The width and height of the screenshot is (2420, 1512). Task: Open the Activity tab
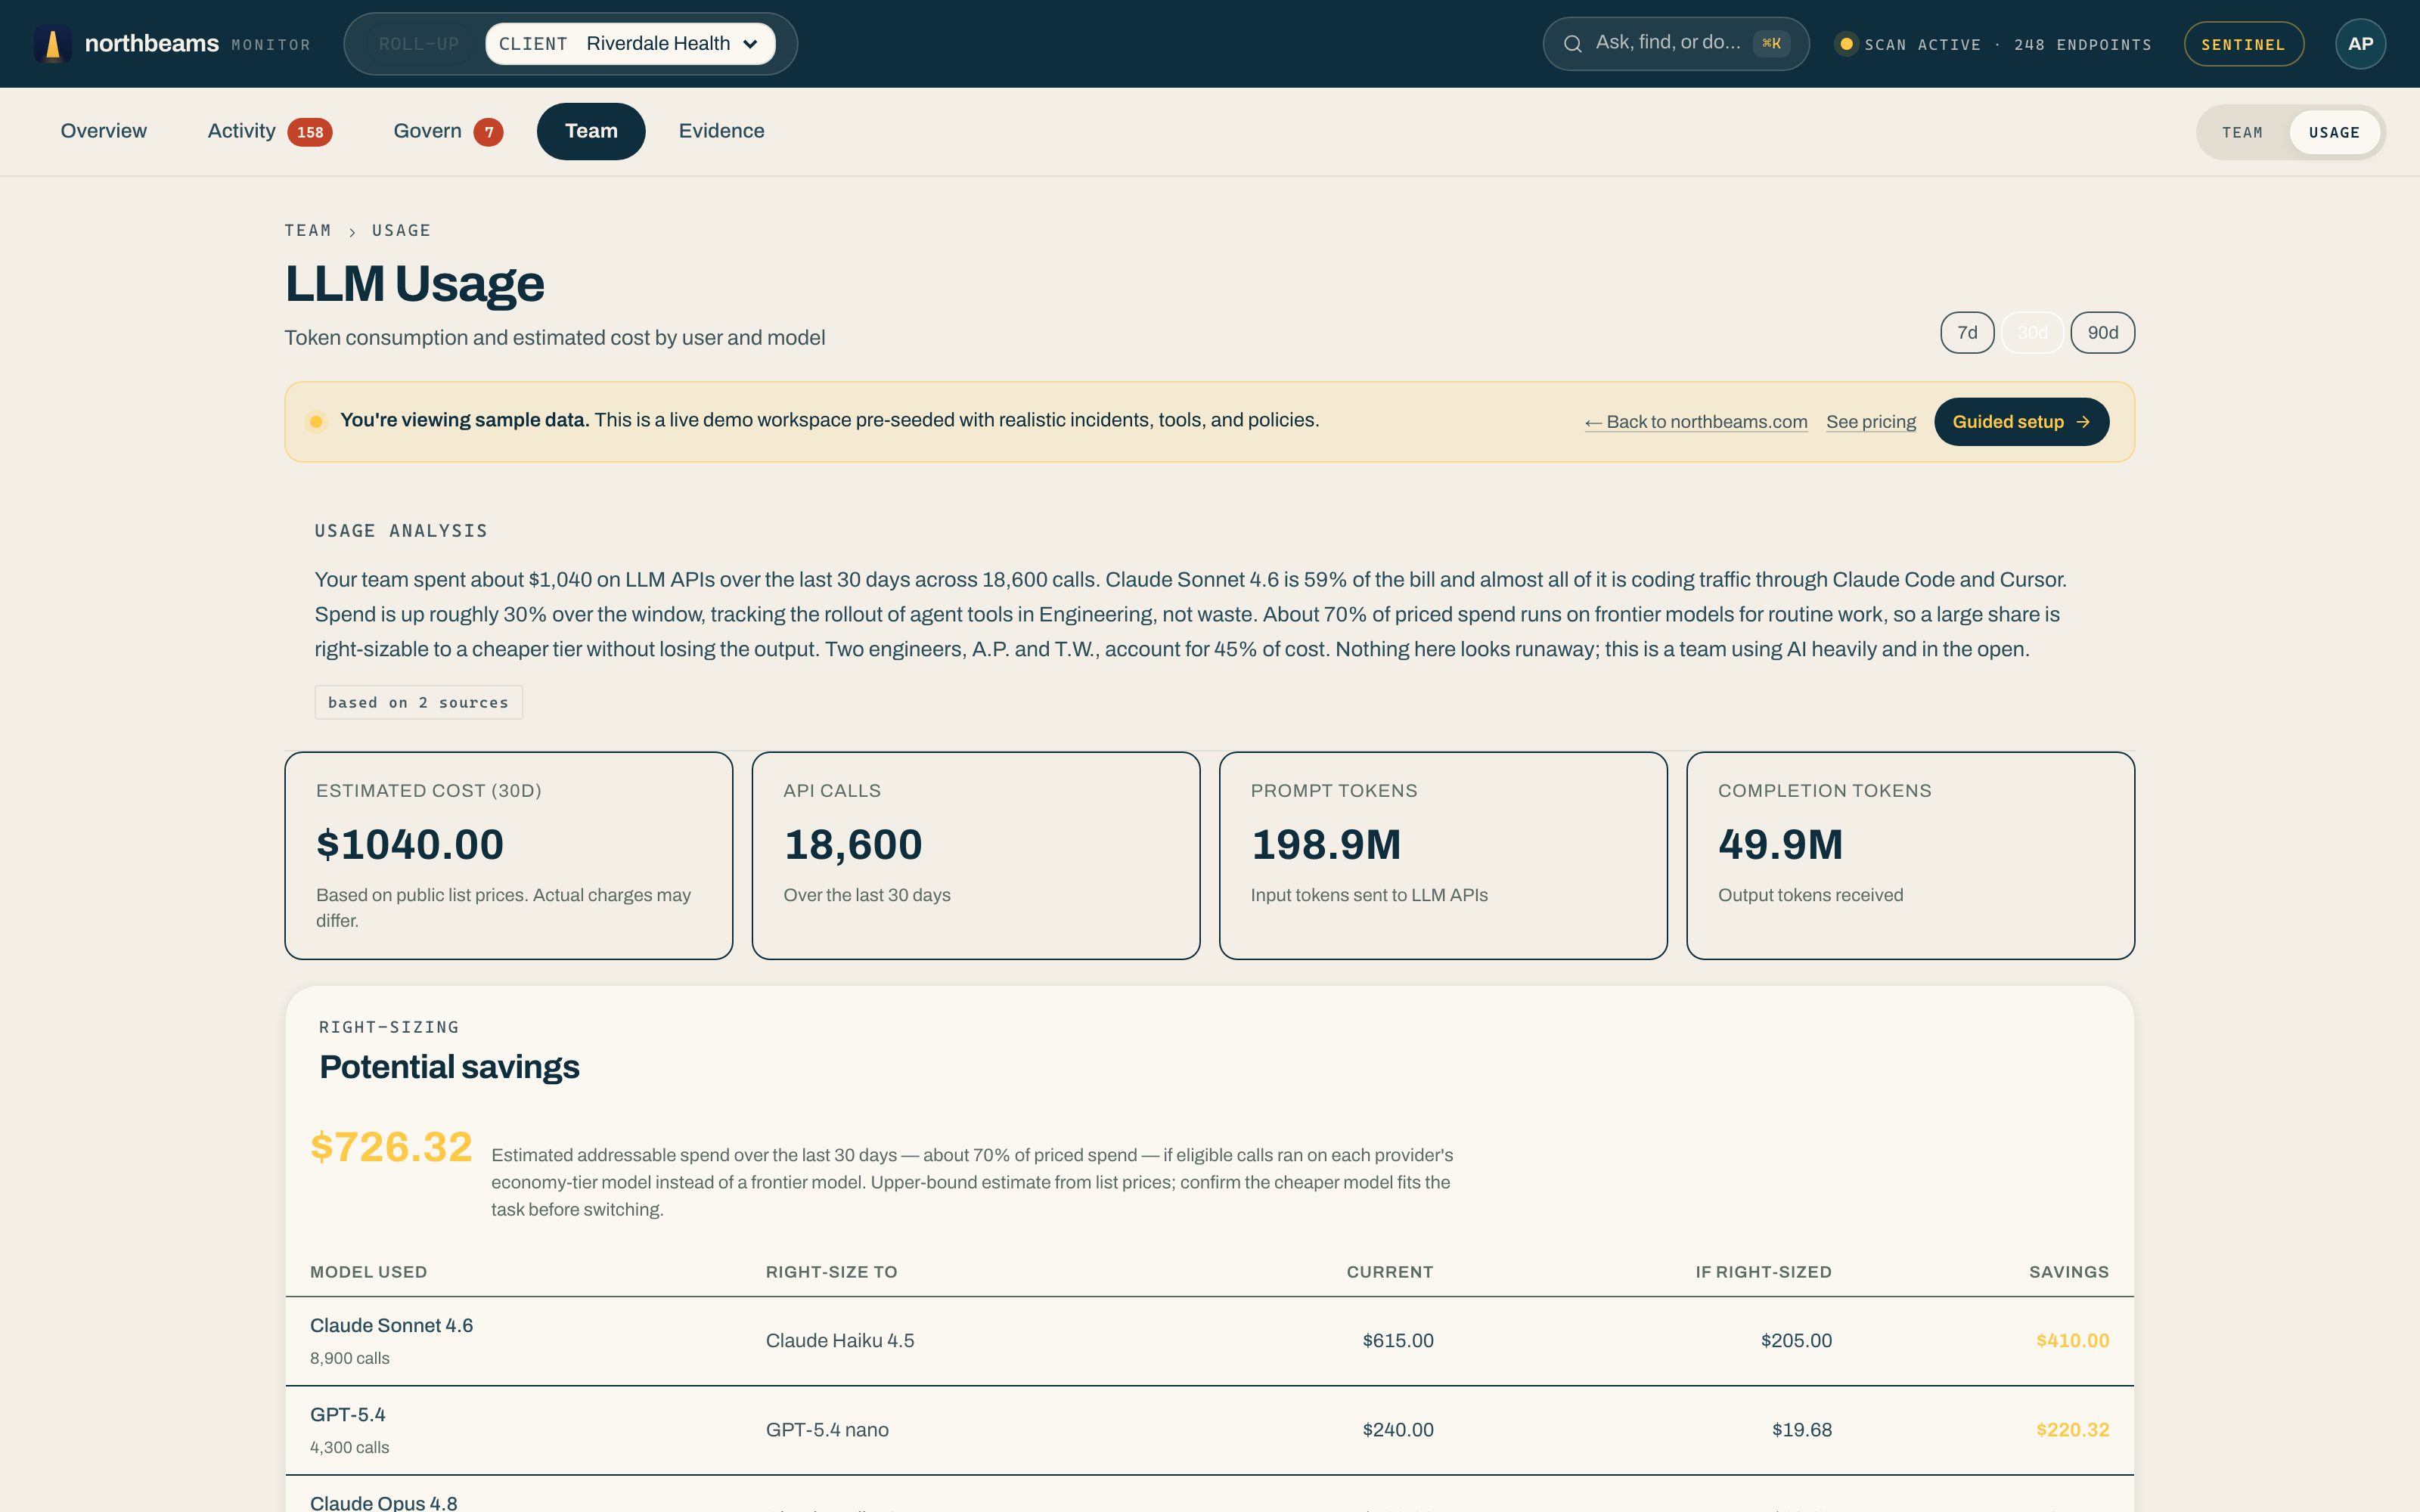[269, 131]
